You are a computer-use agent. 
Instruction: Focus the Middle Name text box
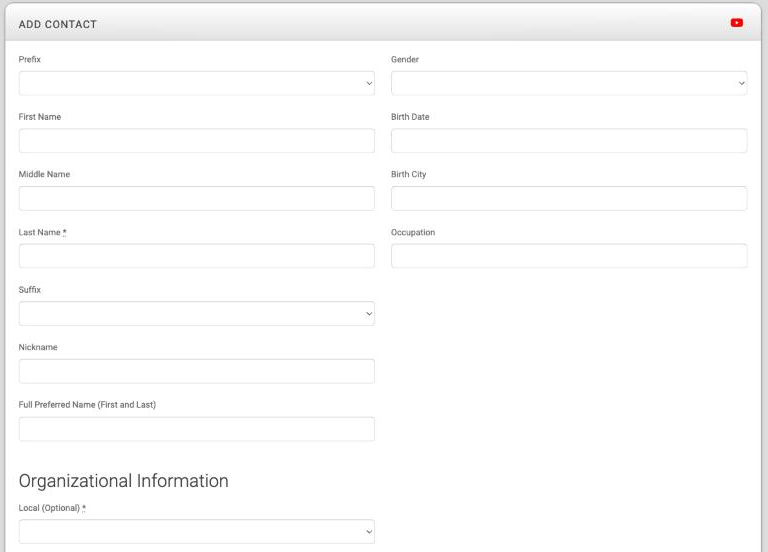pyautogui.click(x=196, y=198)
